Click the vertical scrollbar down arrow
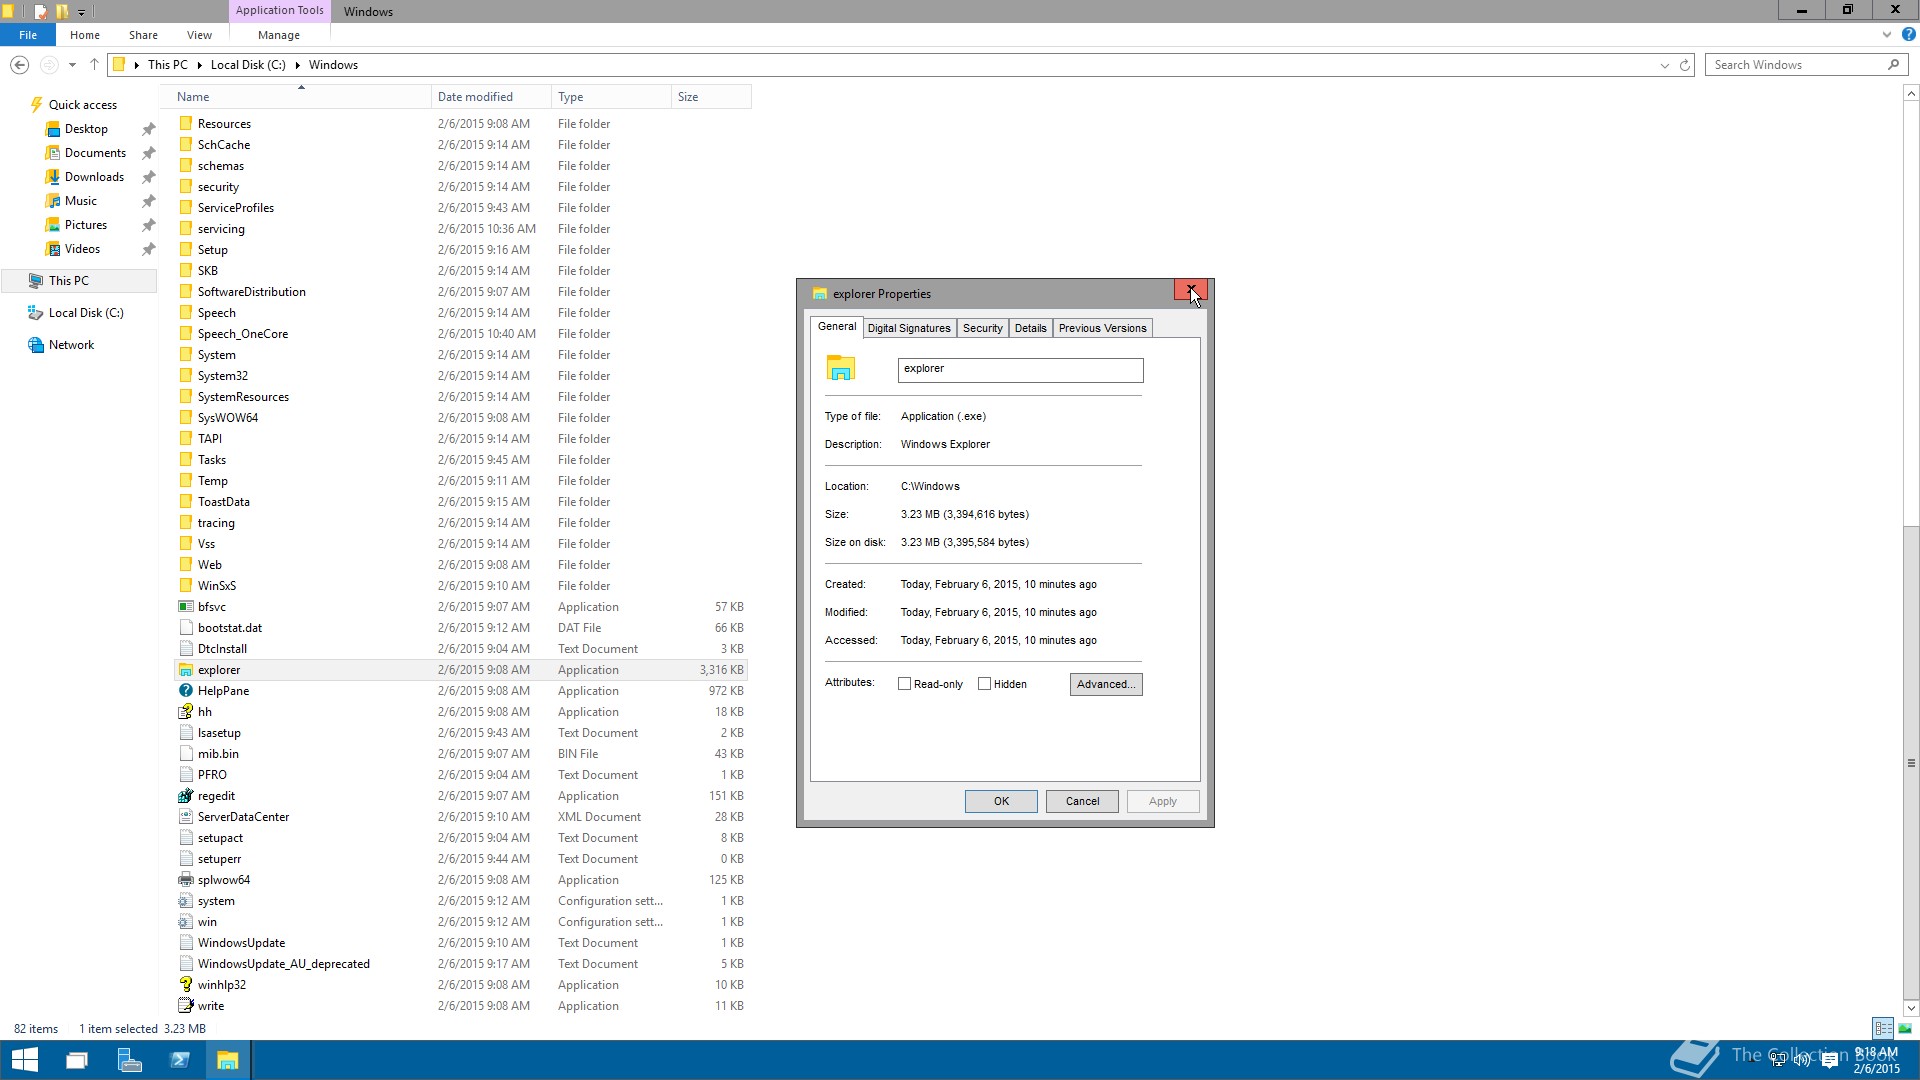The width and height of the screenshot is (1920, 1080). tap(1911, 1008)
